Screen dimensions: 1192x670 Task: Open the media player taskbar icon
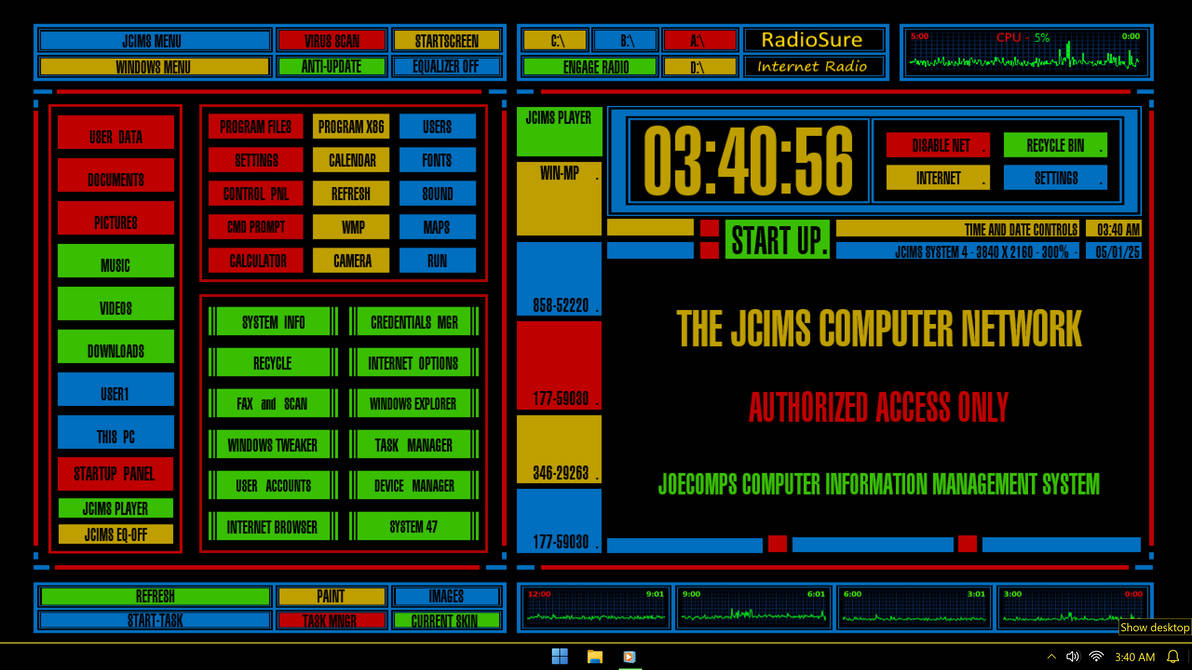click(629, 656)
